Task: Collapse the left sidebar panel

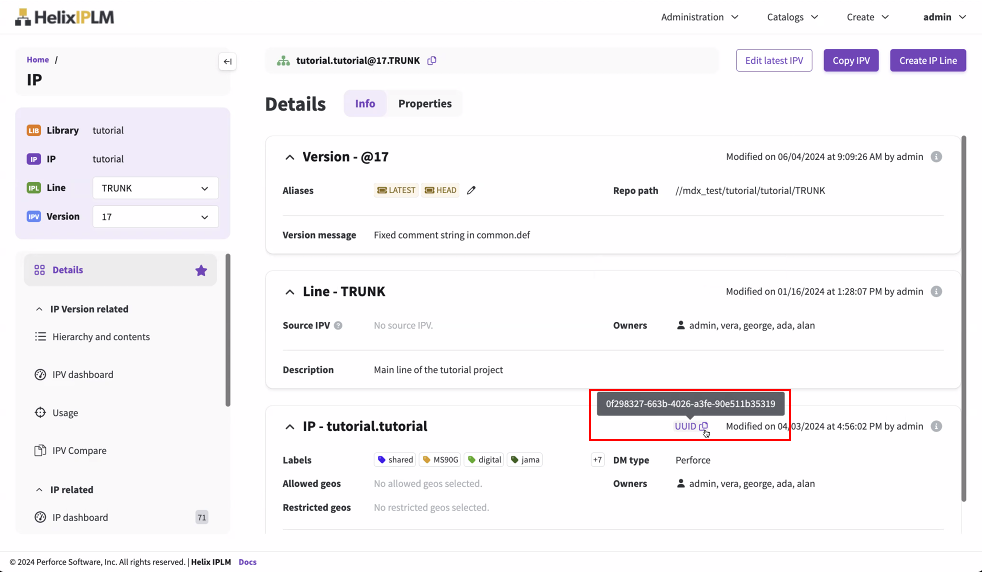Action: (x=227, y=62)
